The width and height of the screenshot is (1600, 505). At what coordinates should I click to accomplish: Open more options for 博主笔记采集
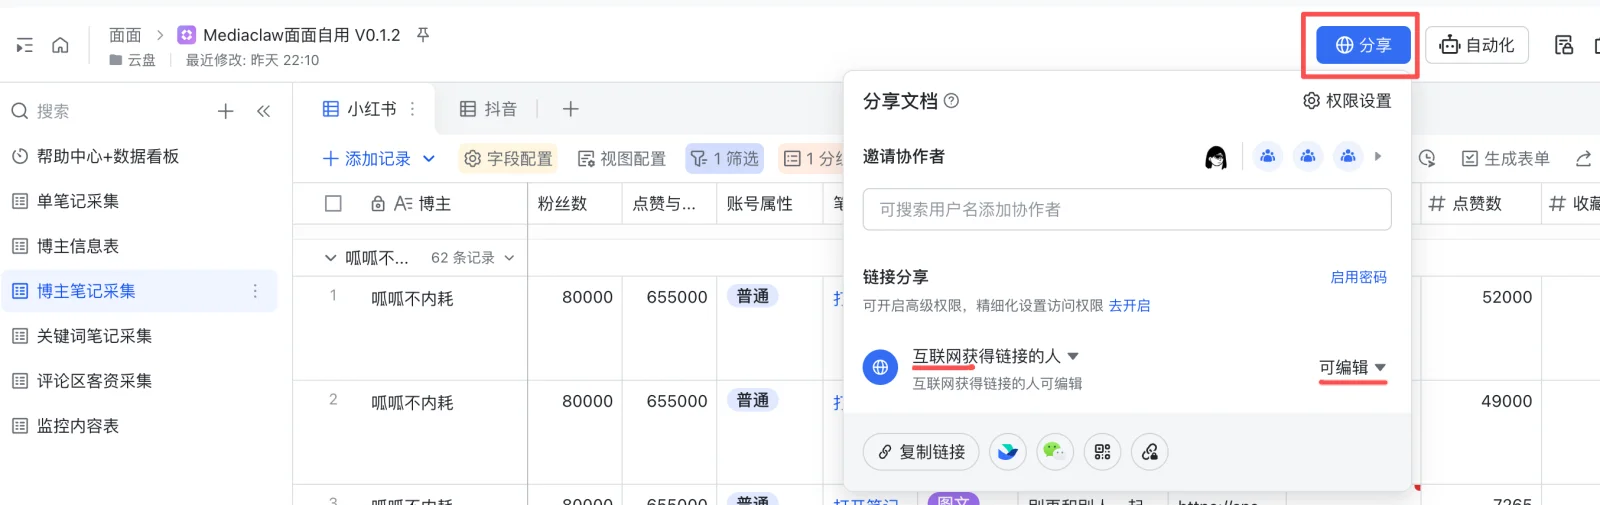coord(255,291)
